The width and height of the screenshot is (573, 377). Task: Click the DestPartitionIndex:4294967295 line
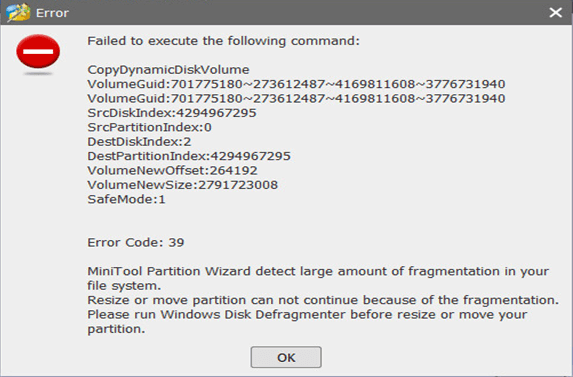[189, 156]
